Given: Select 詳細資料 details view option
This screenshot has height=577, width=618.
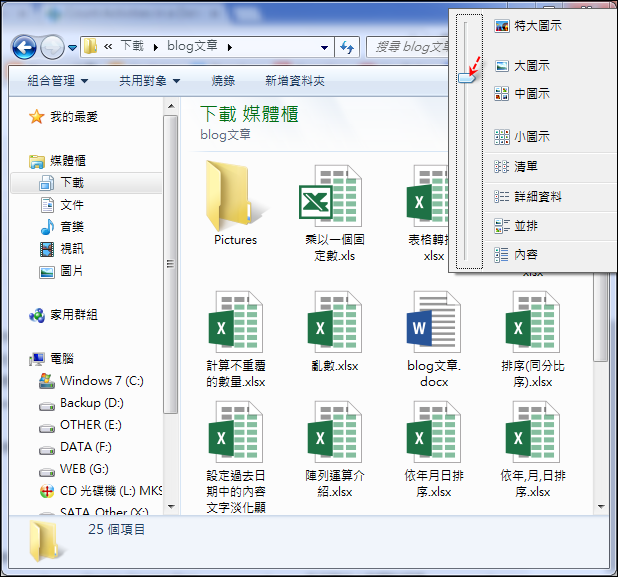Looking at the screenshot, I should click(528, 196).
